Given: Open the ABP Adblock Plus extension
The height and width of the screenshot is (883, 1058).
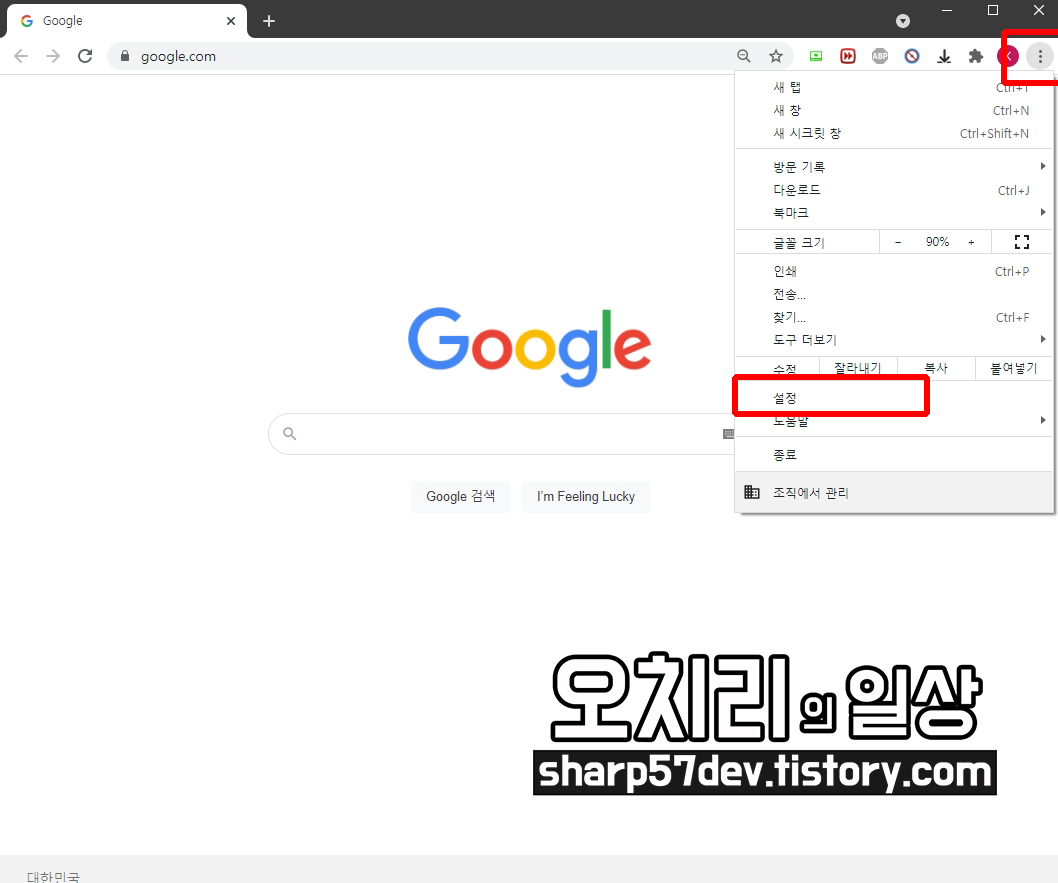Looking at the screenshot, I should pos(880,56).
